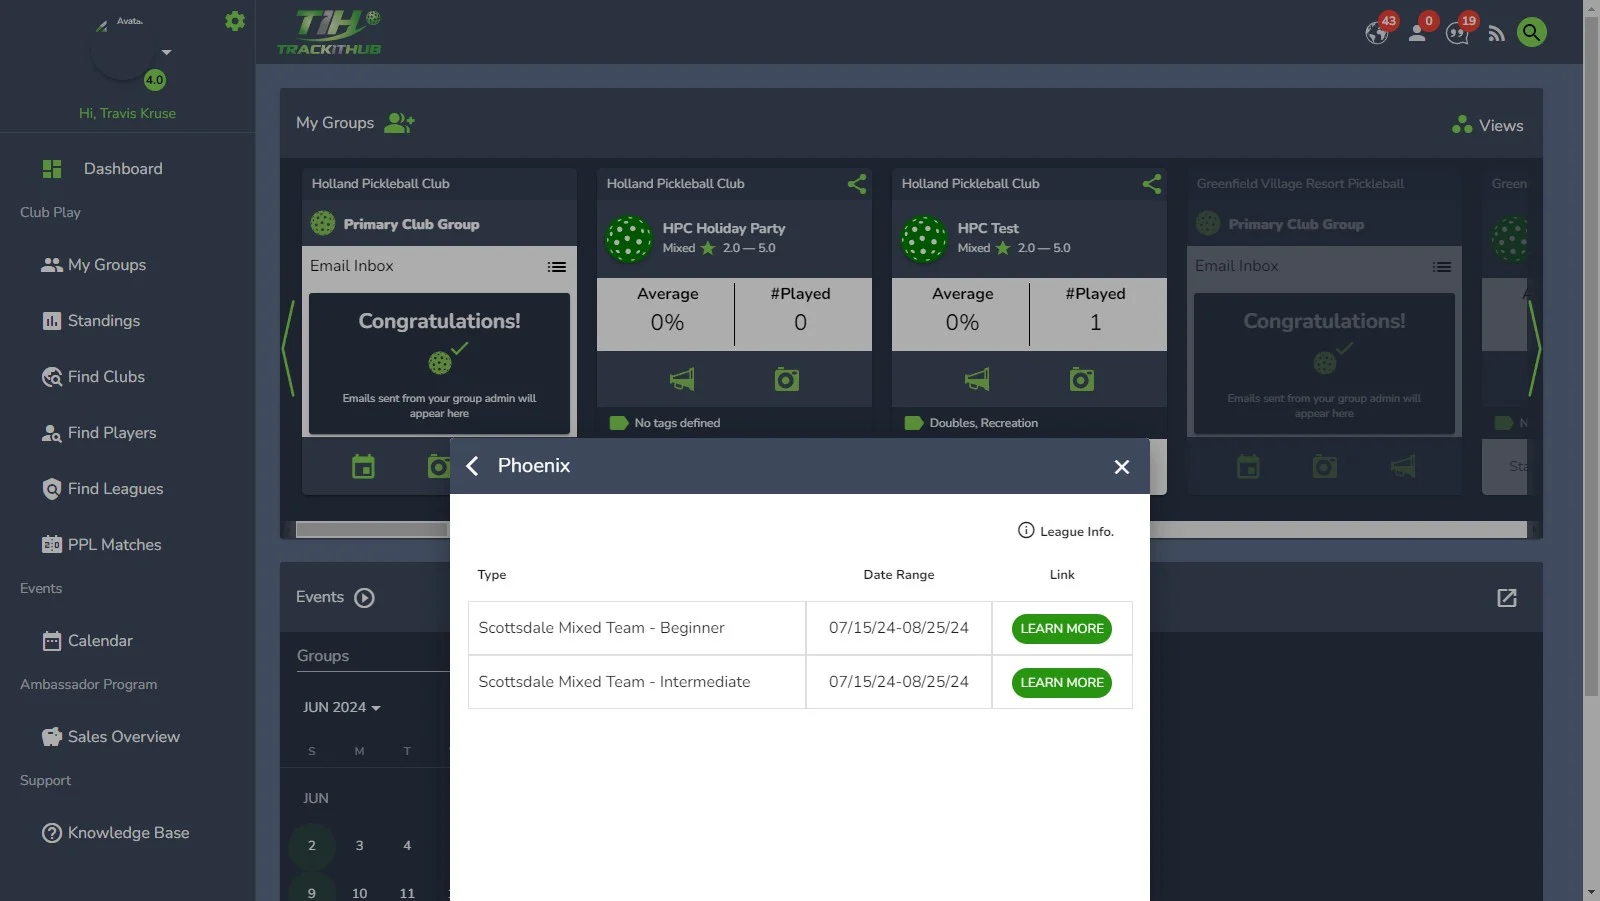
Task: Click camera icon on HPC Test card
Action: 1082,379
